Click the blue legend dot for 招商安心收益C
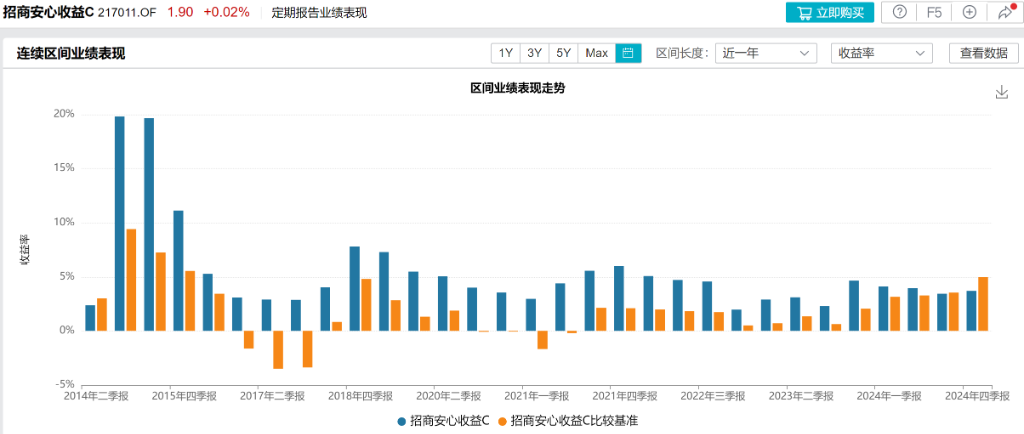1024x434 pixels. pos(401,422)
